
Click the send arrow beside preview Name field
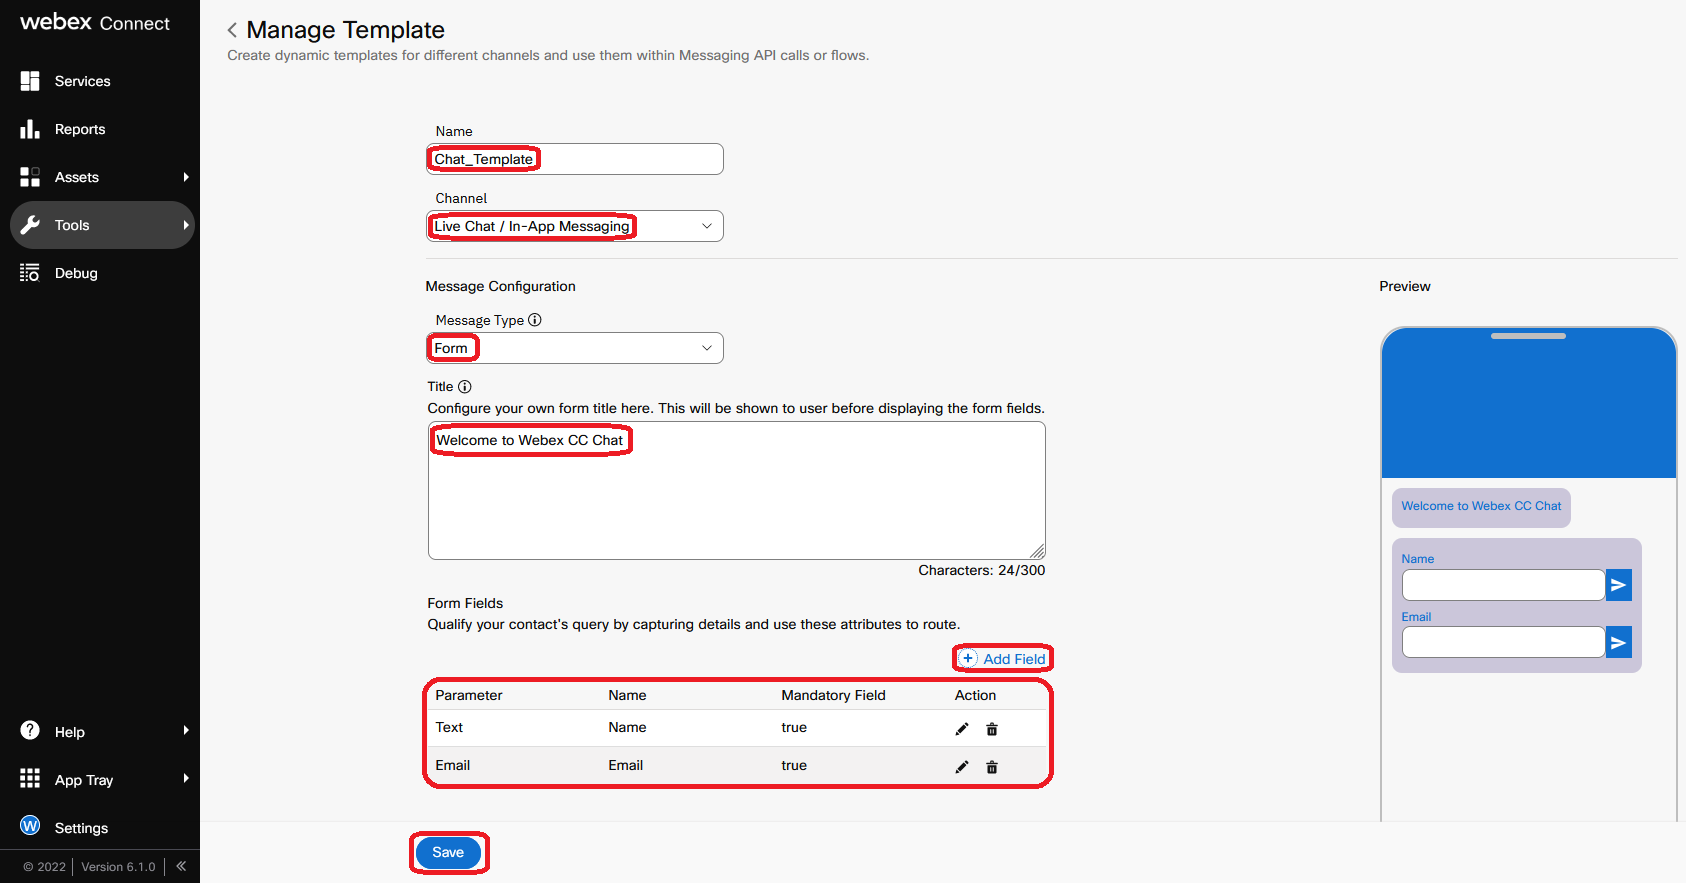point(1618,585)
